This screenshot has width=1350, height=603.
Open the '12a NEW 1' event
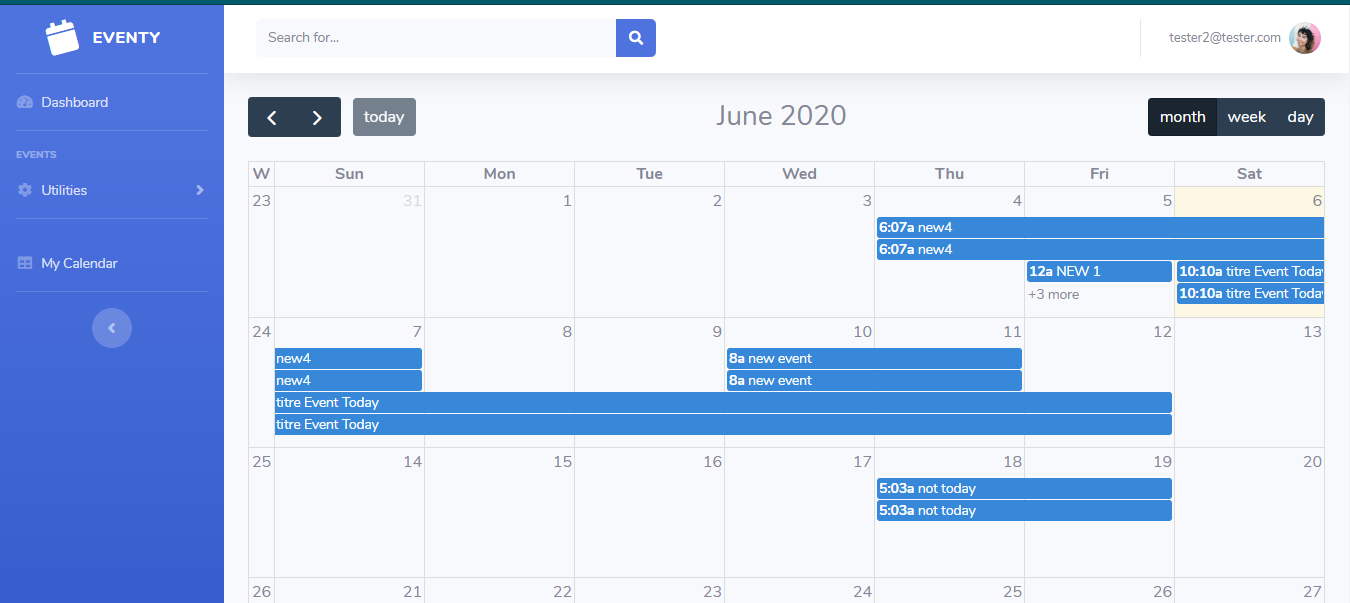pos(1099,271)
